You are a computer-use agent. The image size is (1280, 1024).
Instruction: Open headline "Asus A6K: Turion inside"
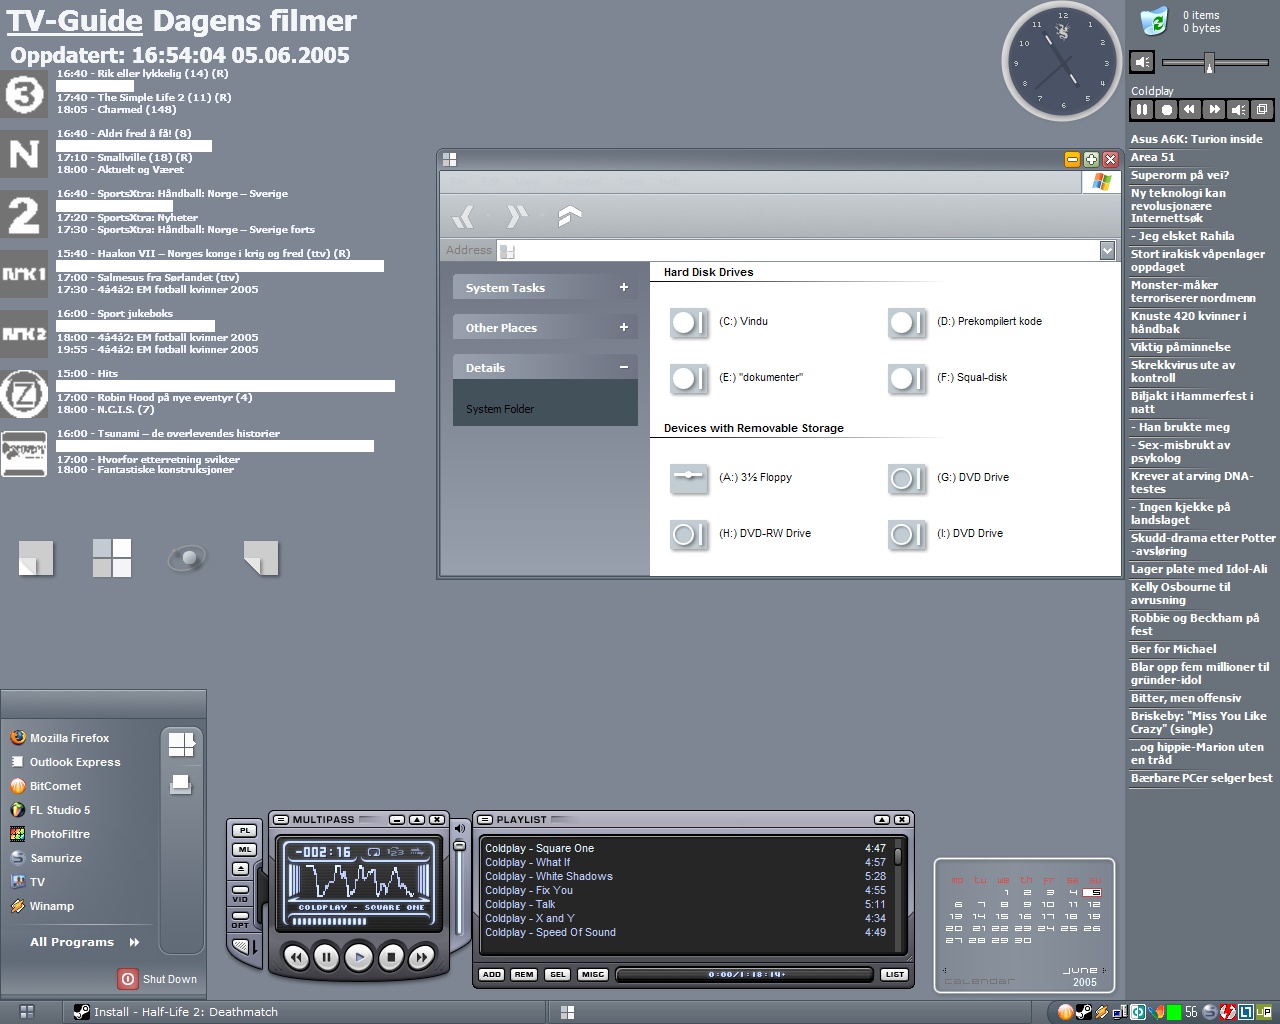[x=1196, y=139]
